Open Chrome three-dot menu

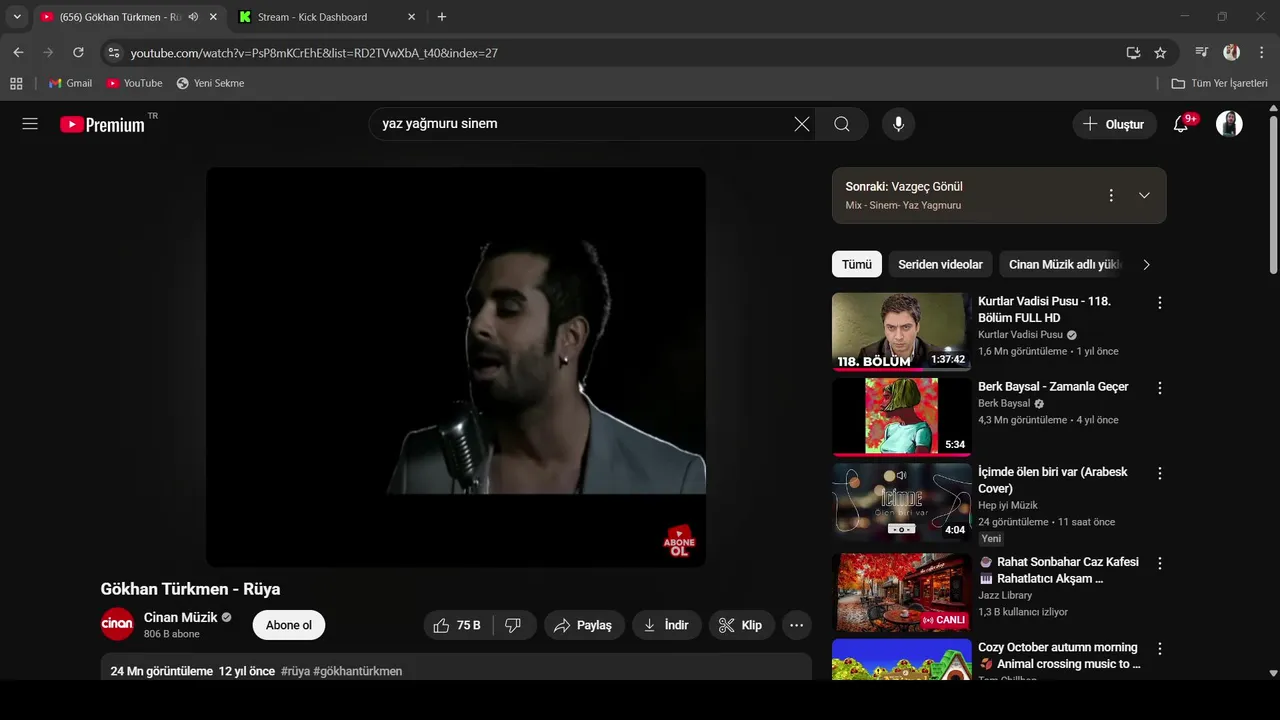[1261, 52]
